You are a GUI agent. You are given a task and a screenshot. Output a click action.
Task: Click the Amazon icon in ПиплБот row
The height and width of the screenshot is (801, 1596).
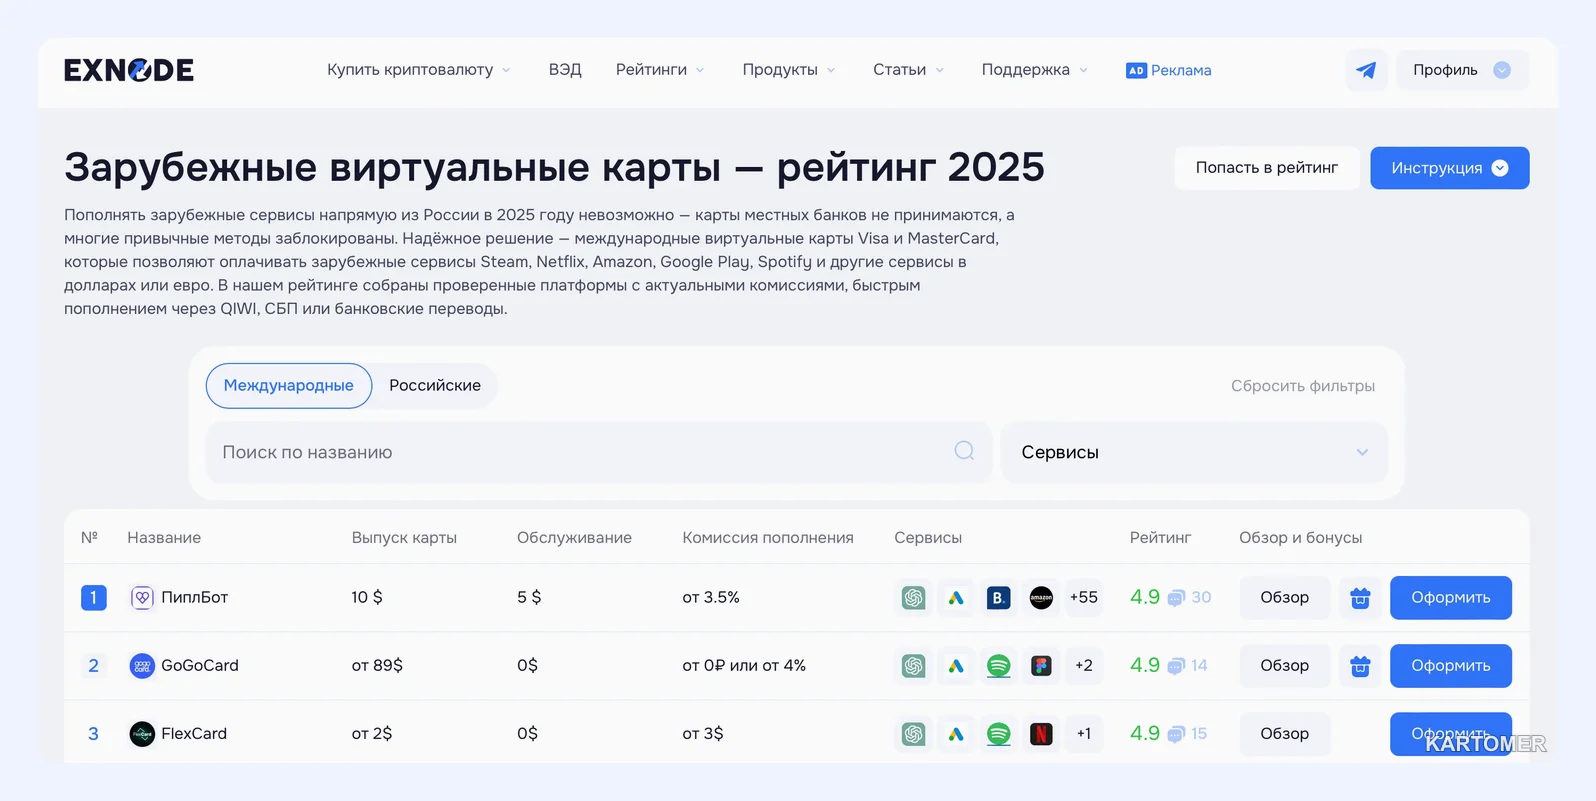[1041, 598]
